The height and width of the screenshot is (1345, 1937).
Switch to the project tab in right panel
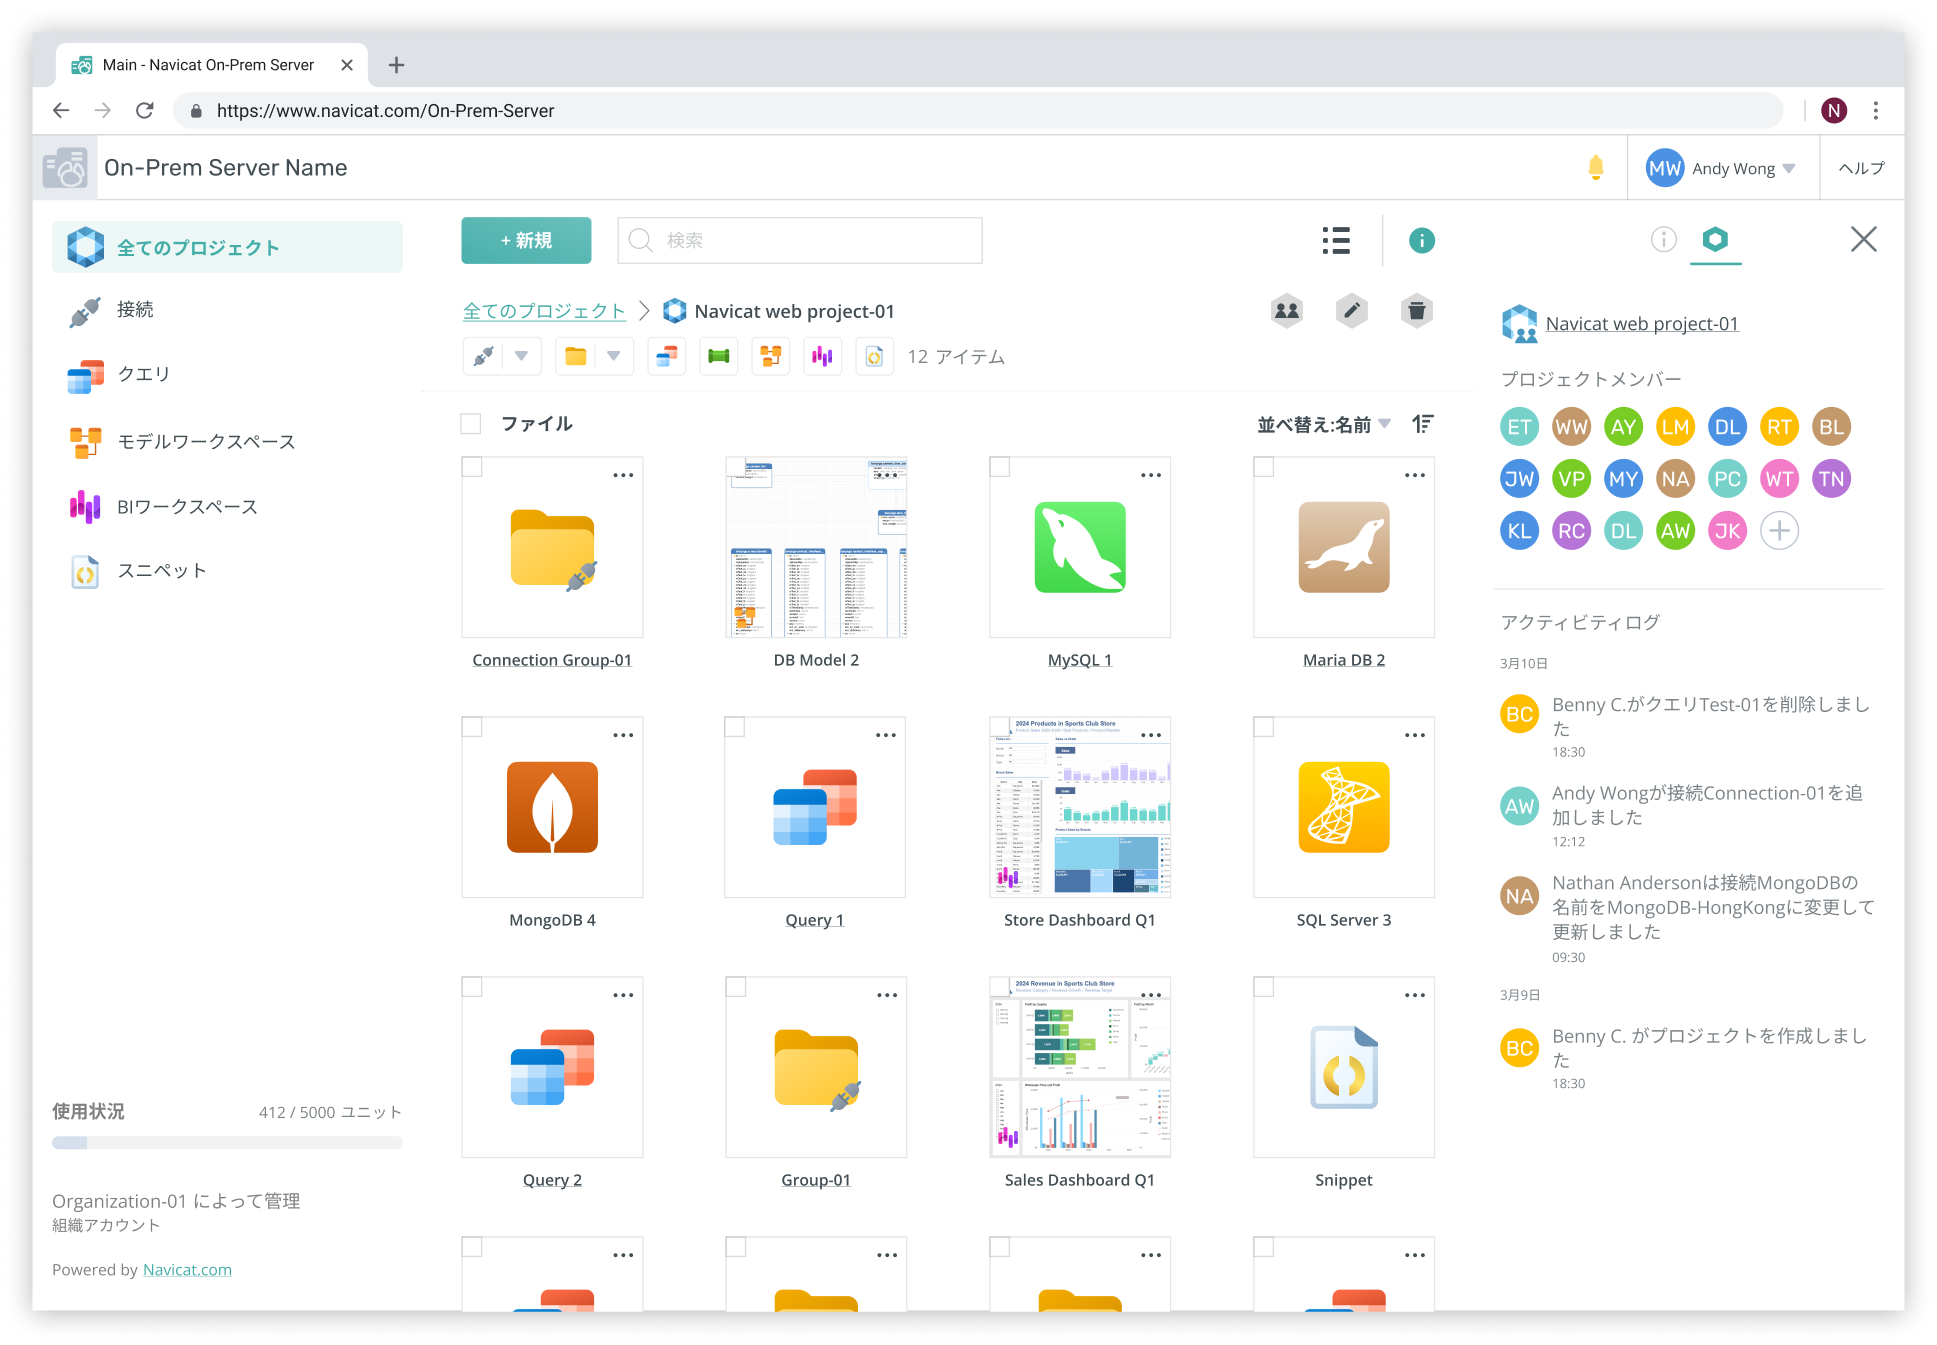click(1715, 239)
